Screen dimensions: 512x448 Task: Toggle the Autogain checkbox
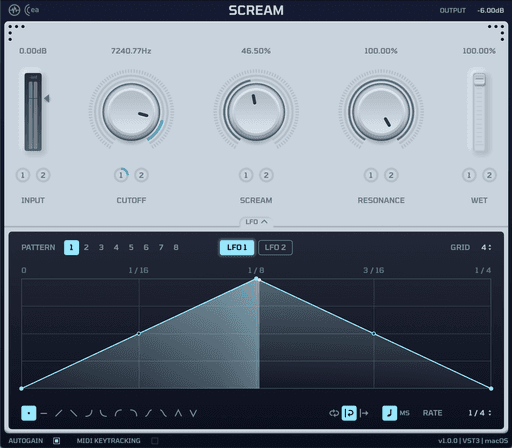point(57,441)
